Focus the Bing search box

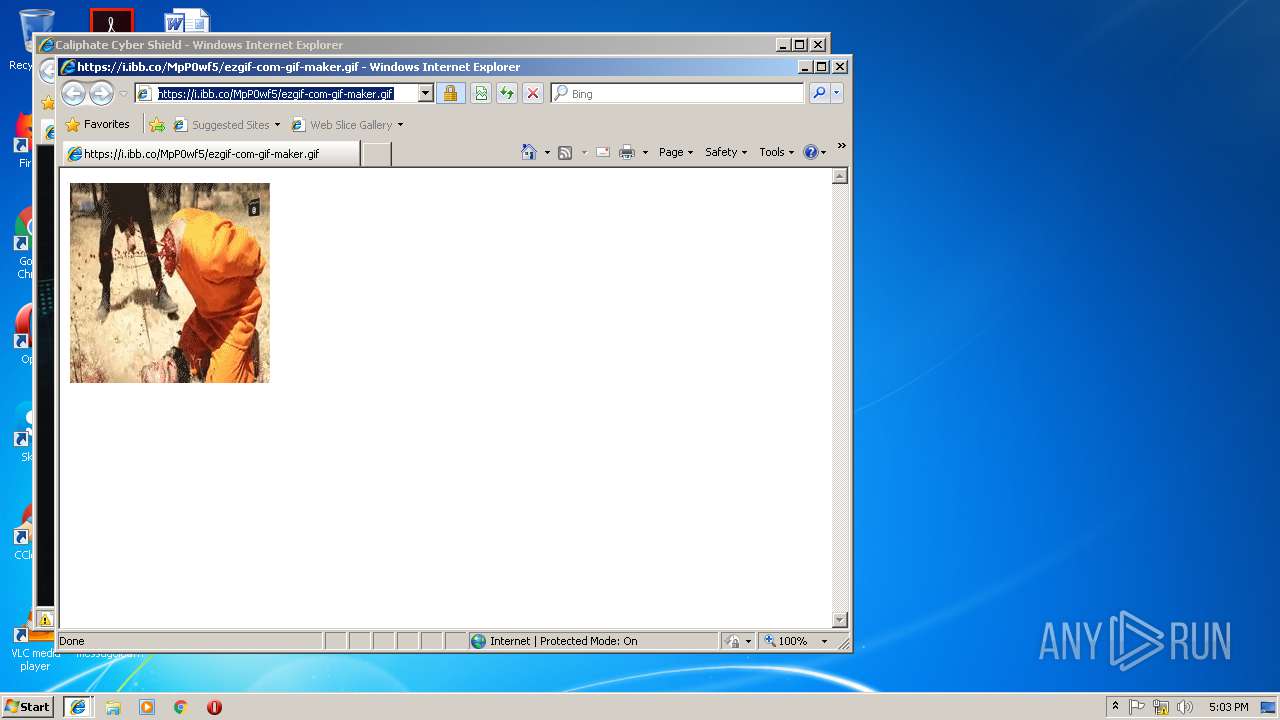[677, 94]
